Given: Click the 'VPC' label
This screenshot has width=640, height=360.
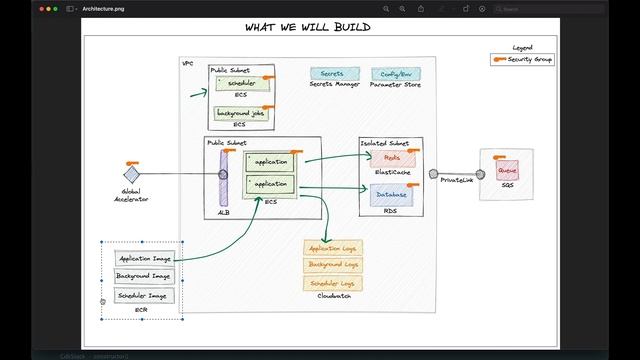Looking at the screenshot, I should click(x=188, y=64).
